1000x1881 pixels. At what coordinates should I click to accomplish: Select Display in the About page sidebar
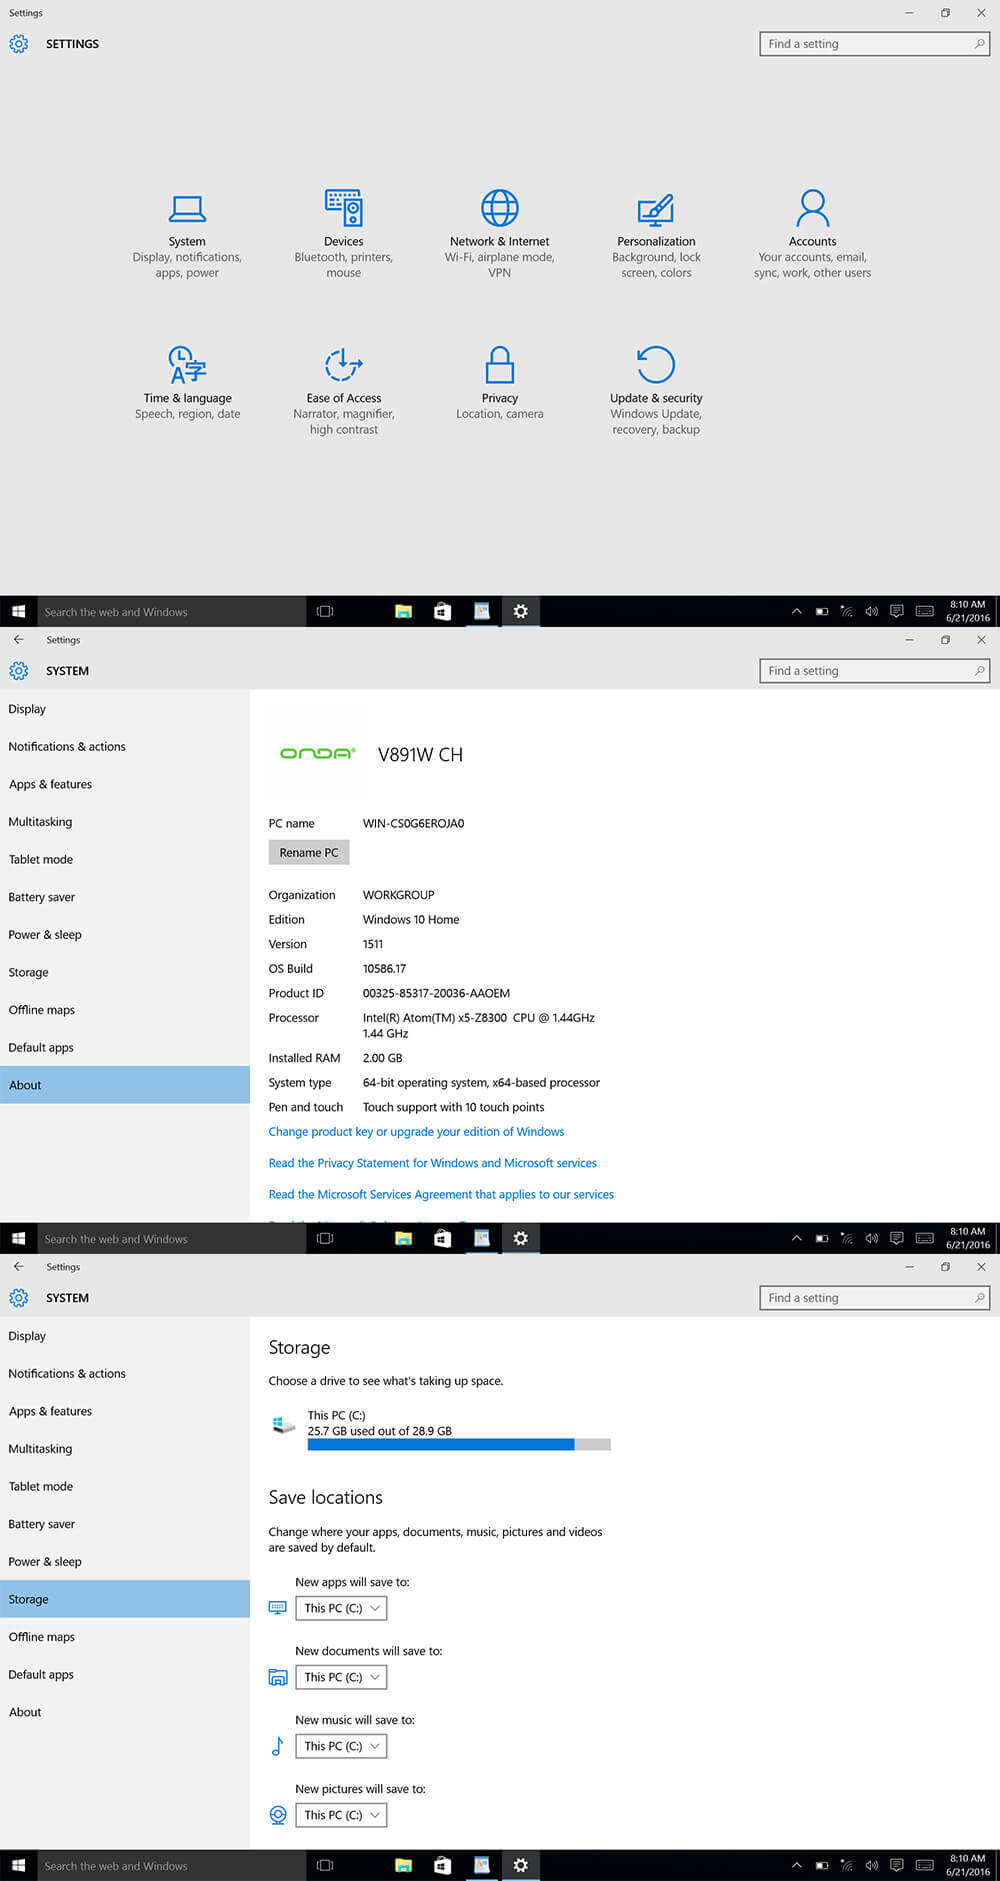(x=125, y=709)
